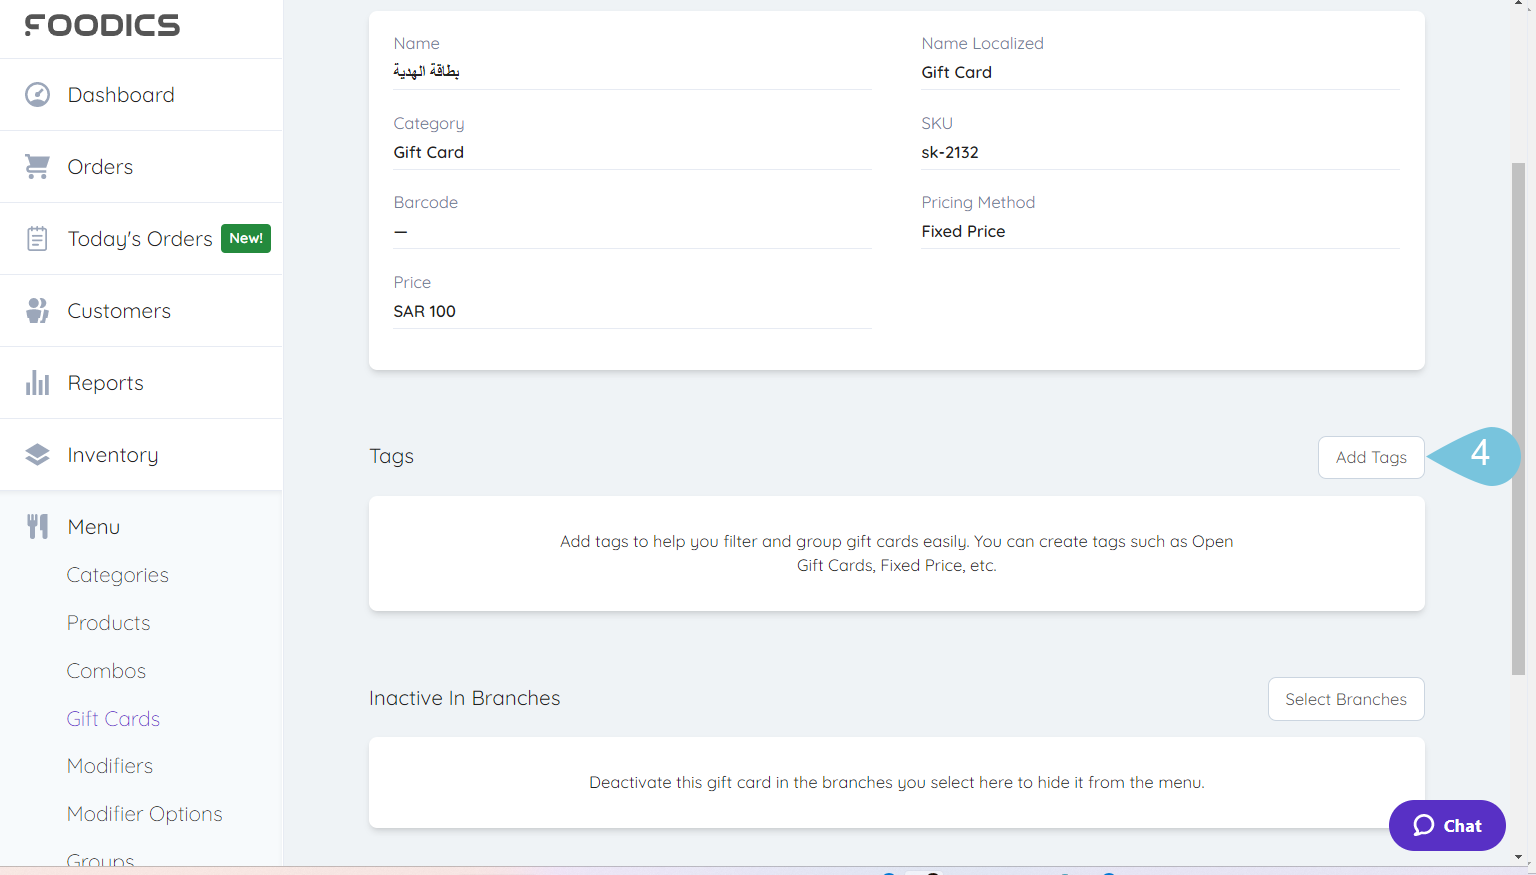Click the Customers people icon
This screenshot has height=875, width=1536.
[x=37, y=311]
